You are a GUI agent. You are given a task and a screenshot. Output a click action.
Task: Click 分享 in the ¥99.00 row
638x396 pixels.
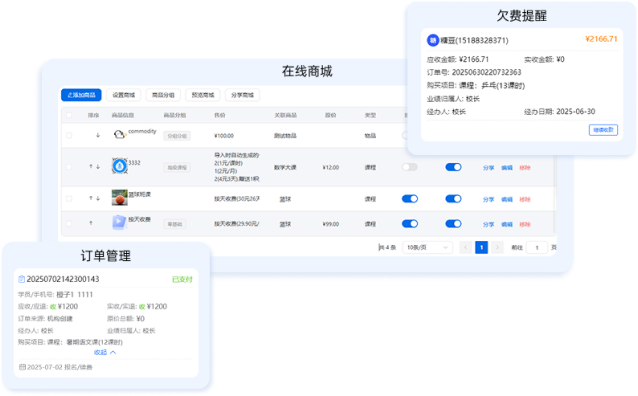[x=488, y=224]
